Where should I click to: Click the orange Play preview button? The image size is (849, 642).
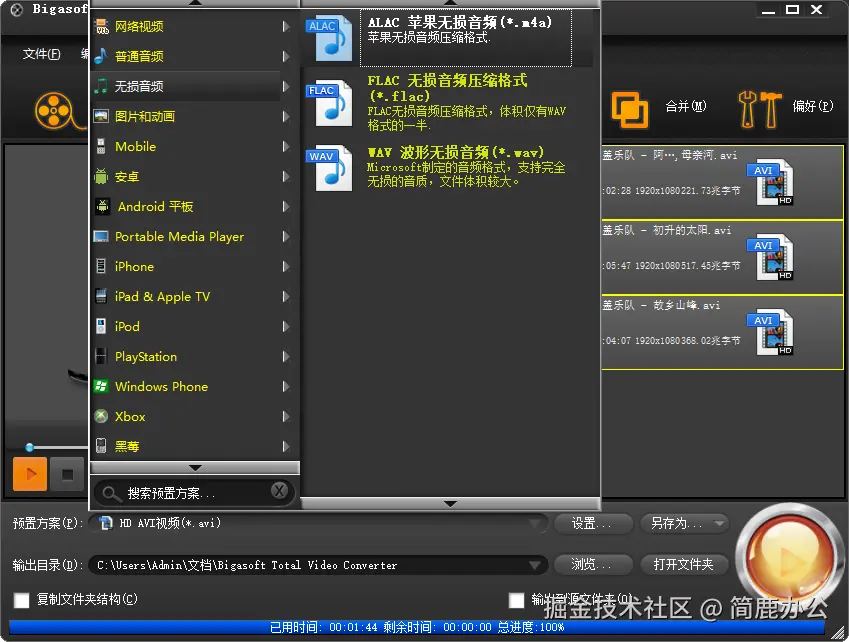point(30,474)
